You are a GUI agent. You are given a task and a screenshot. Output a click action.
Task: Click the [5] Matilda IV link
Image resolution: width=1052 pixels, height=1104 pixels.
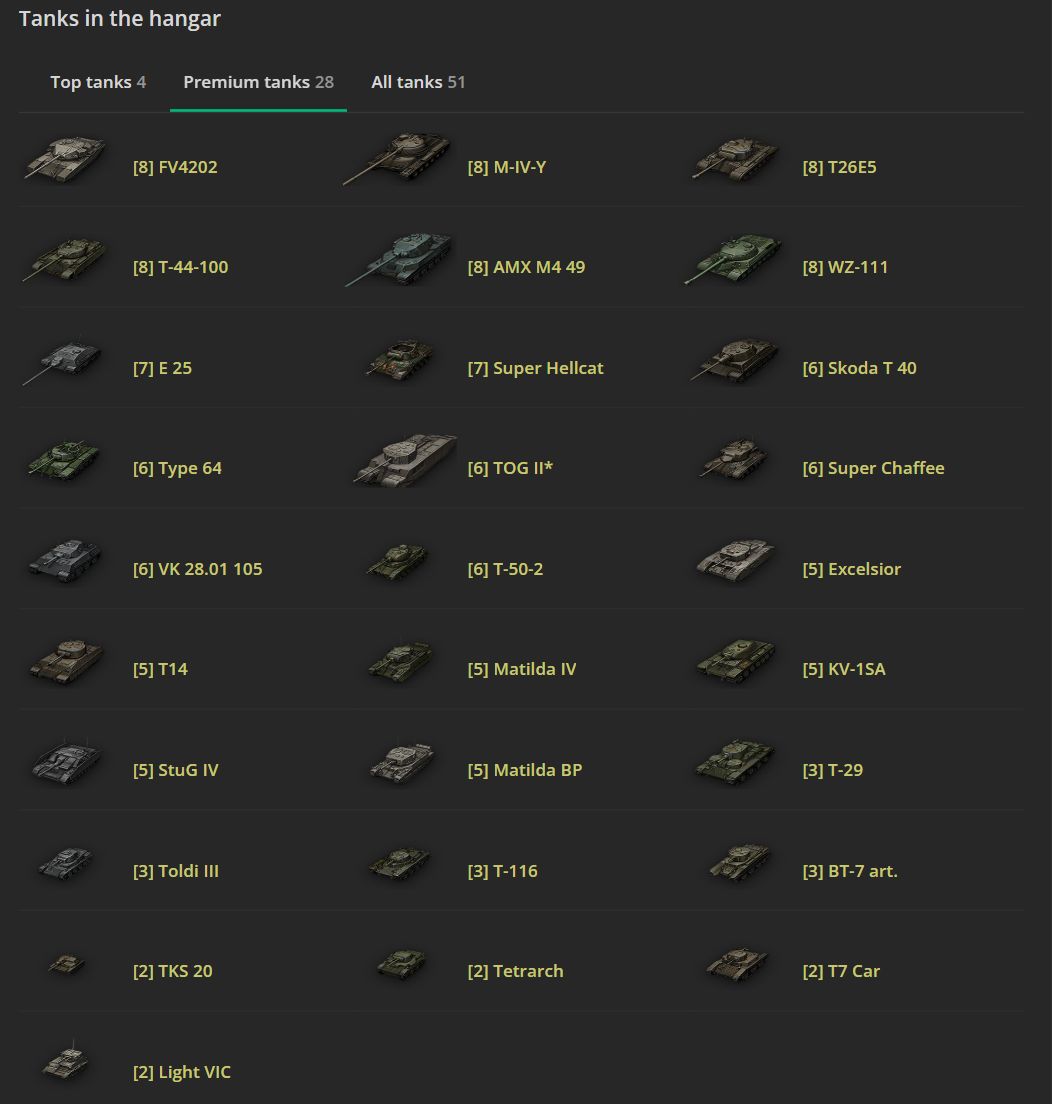(521, 669)
